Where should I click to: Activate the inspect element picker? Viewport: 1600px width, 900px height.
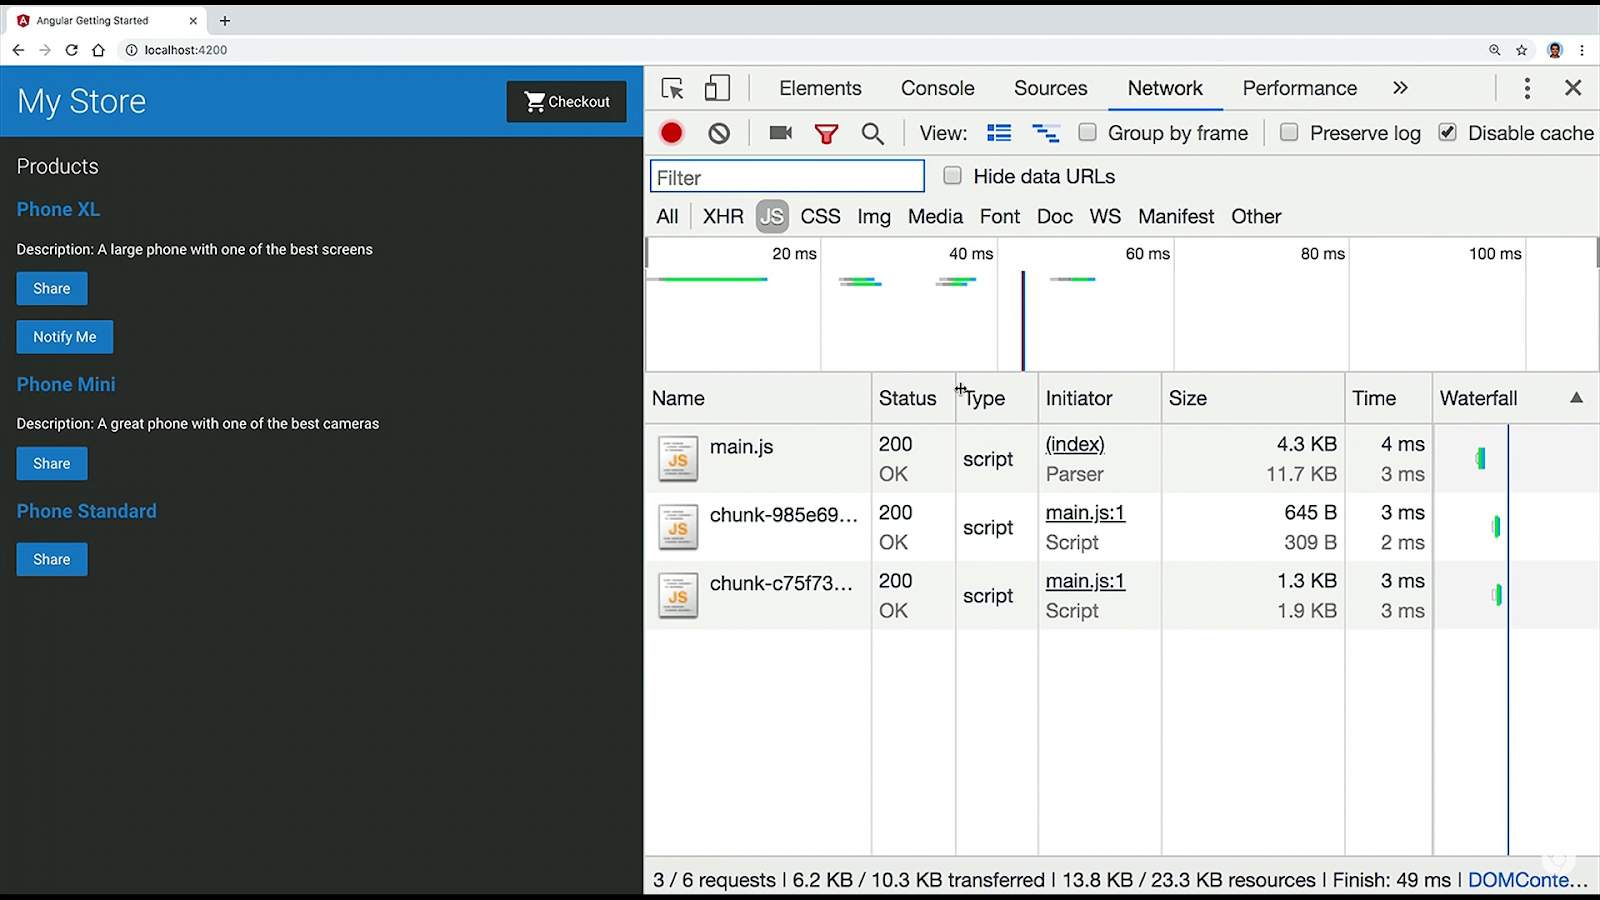click(x=673, y=88)
